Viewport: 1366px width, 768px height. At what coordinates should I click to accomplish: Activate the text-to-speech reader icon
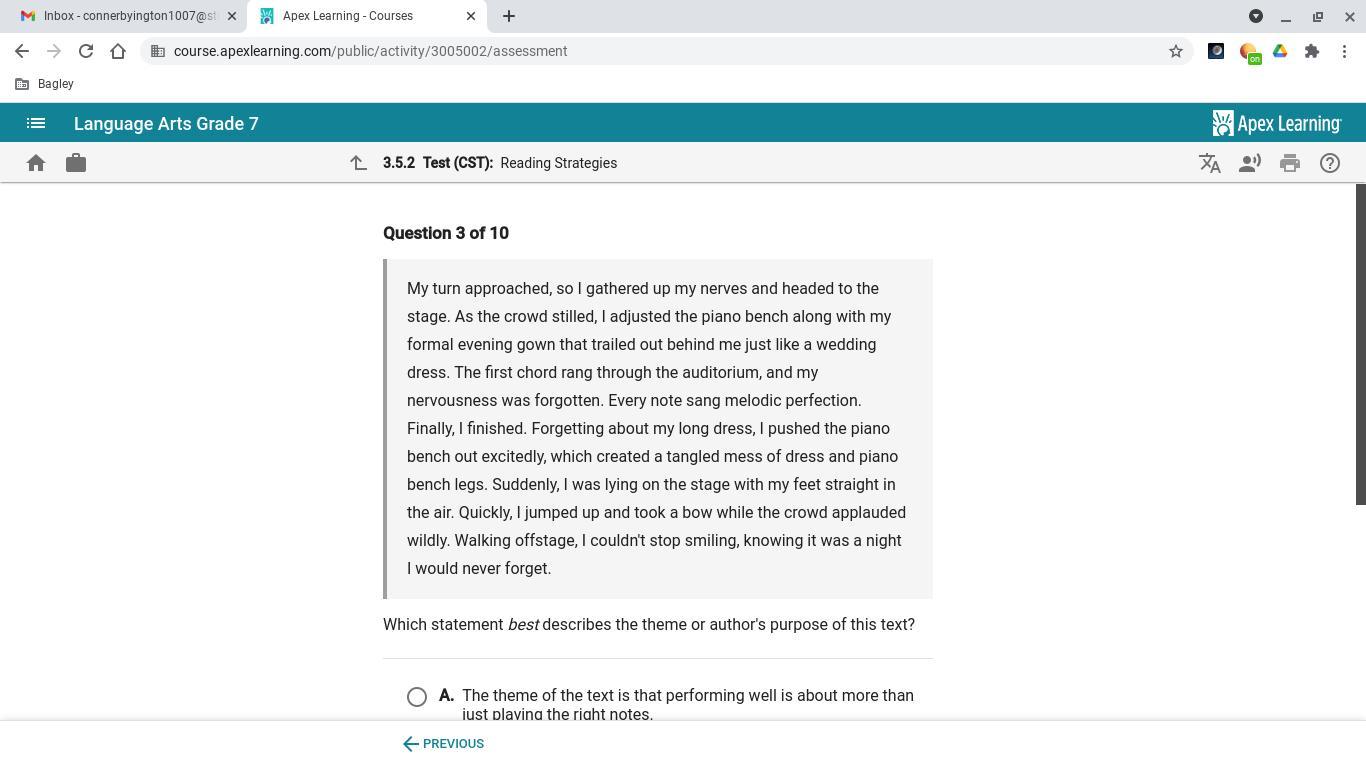coord(1250,163)
